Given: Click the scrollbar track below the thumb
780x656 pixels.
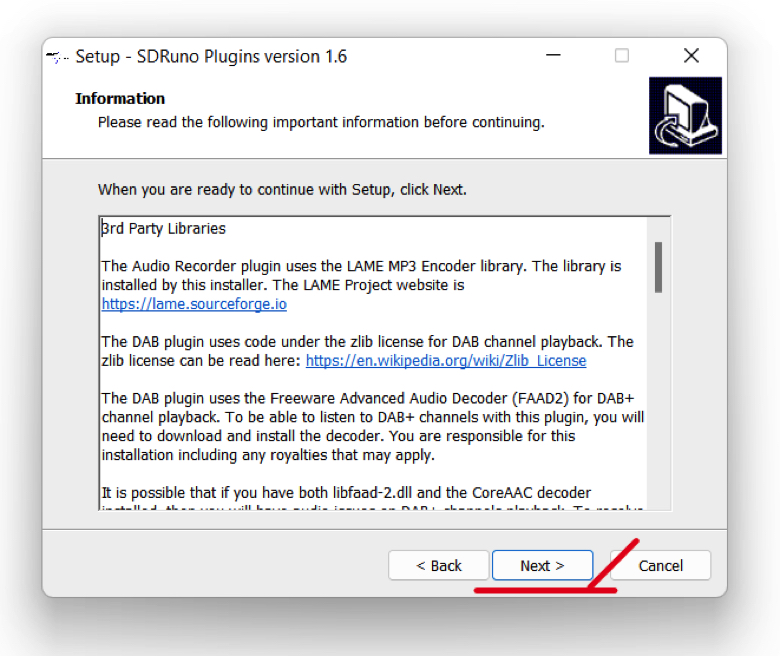Looking at the screenshot, I should (658, 400).
